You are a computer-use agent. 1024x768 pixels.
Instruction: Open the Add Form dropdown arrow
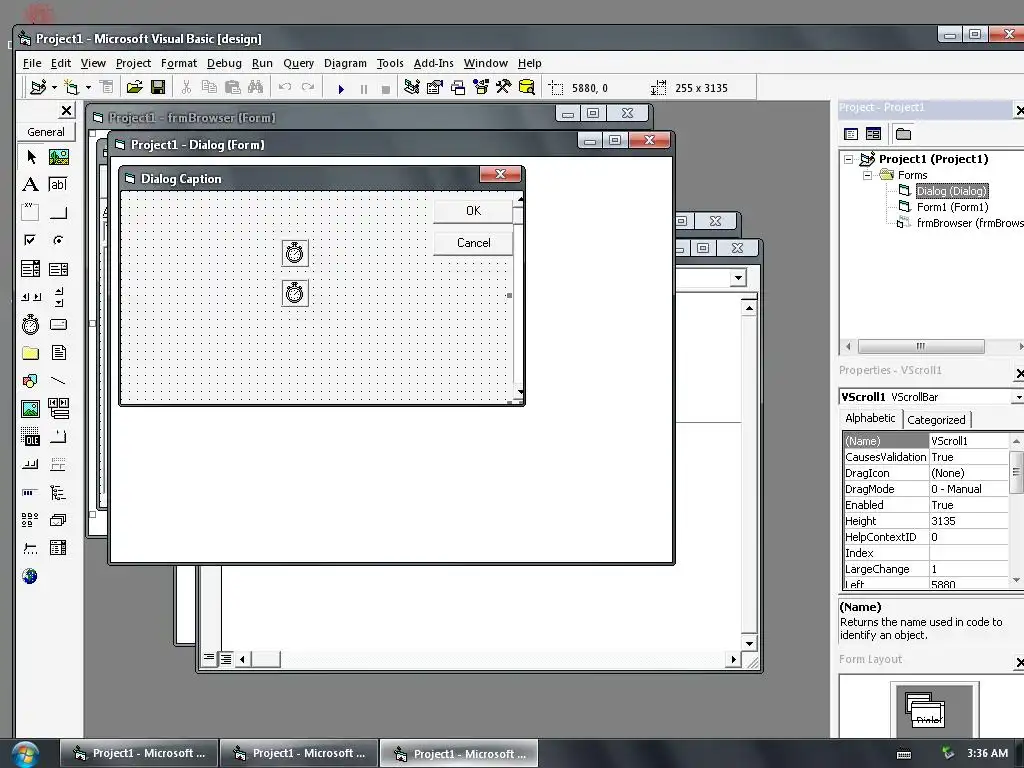point(88,88)
